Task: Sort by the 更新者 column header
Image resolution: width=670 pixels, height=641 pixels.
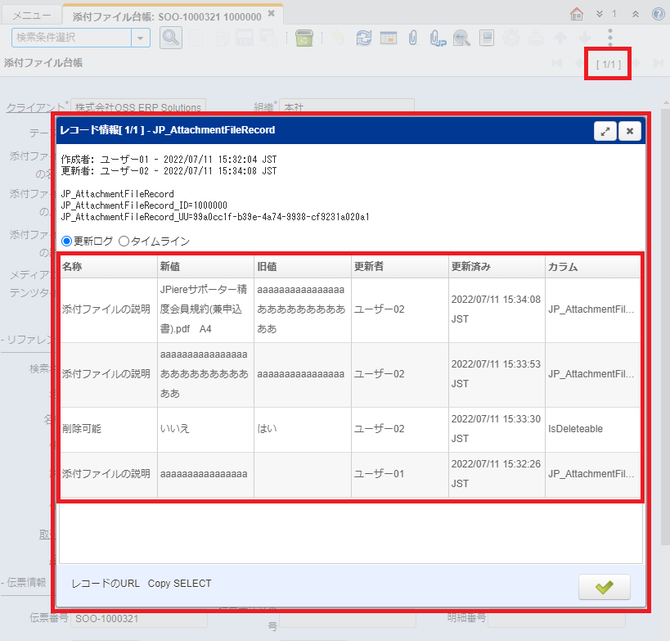Action: pos(400,267)
